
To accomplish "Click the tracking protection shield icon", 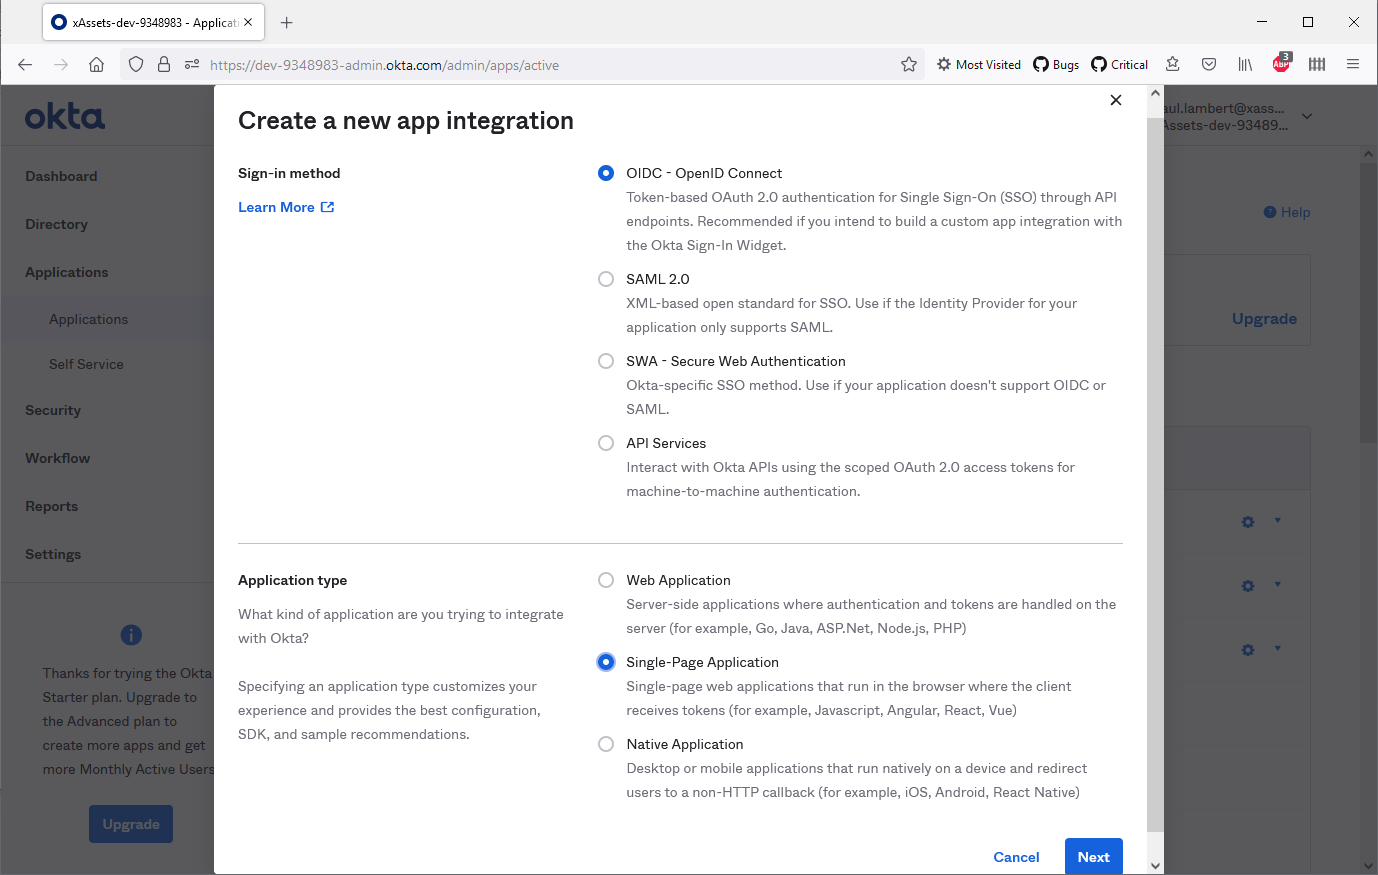I will pyautogui.click(x=135, y=63).
